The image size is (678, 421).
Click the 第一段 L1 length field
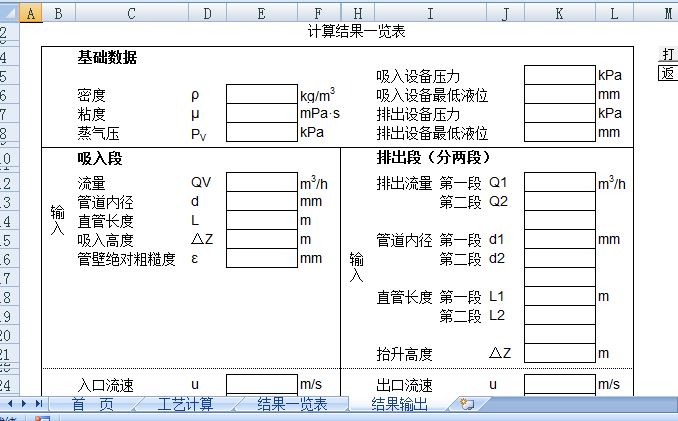560,297
